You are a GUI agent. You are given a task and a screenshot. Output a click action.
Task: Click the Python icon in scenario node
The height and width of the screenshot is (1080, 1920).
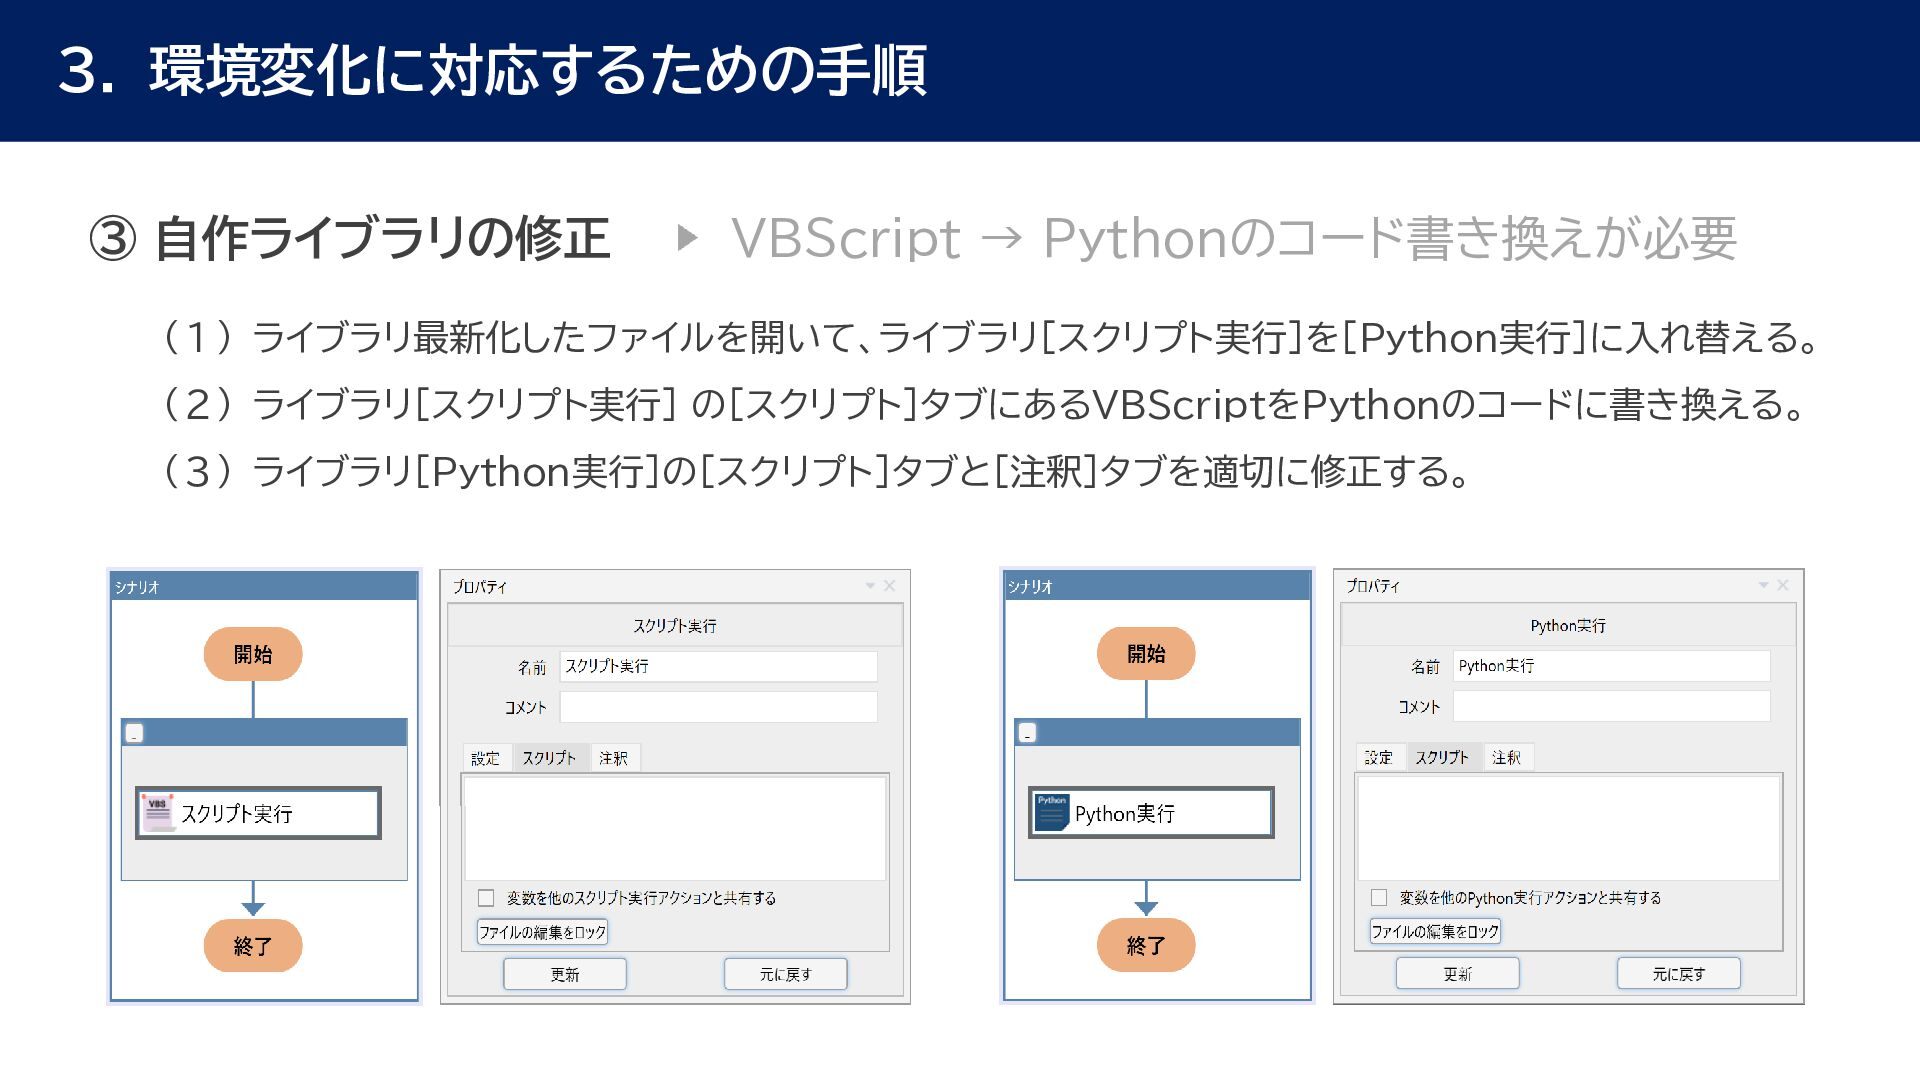point(1051,812)
